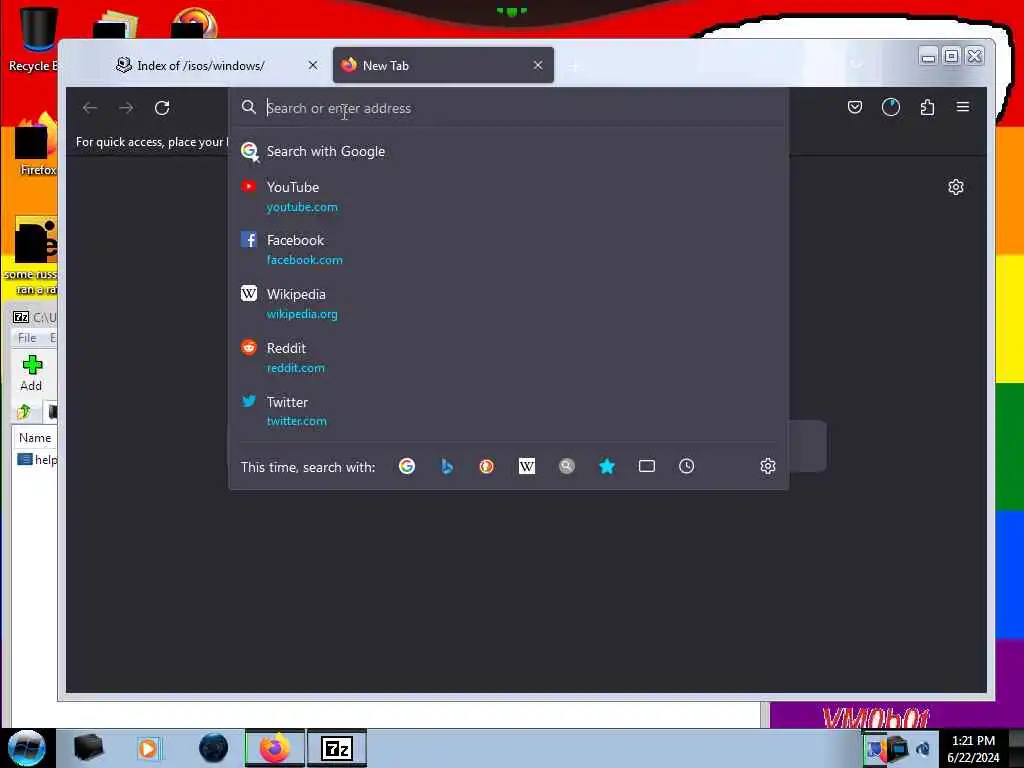The height and width of the screenshot is (768, 1024).
Task: Search open tabs icon
Action: pos(647,466)
